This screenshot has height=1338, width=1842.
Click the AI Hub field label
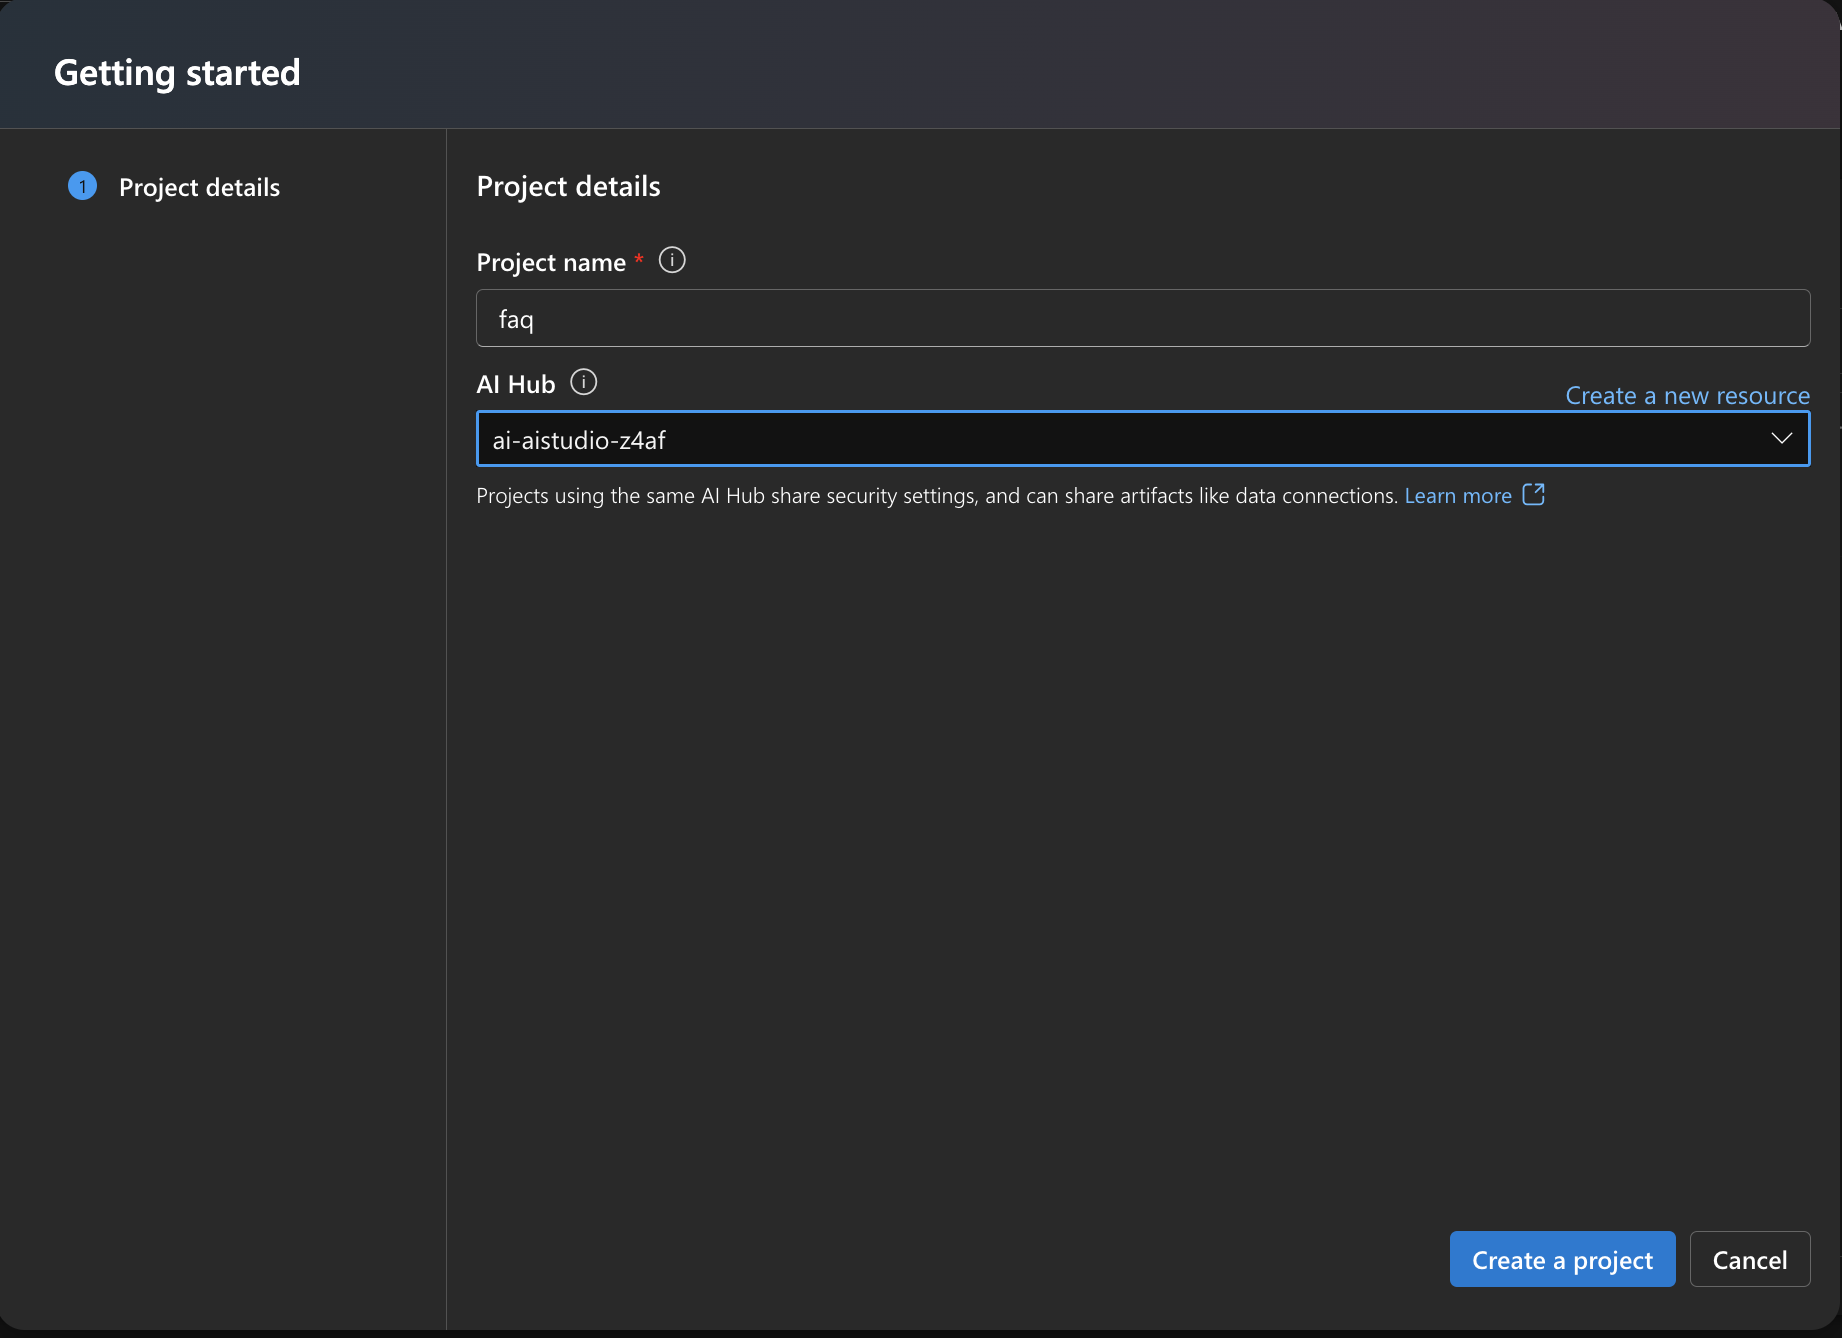[x=515, y=384]
